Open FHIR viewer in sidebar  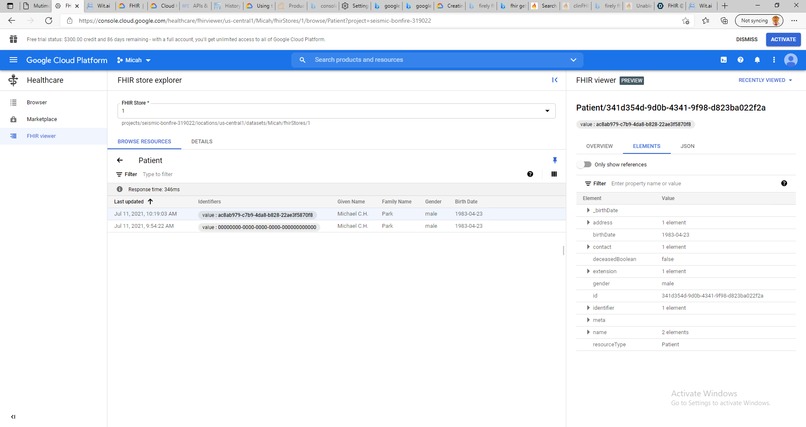41,136
